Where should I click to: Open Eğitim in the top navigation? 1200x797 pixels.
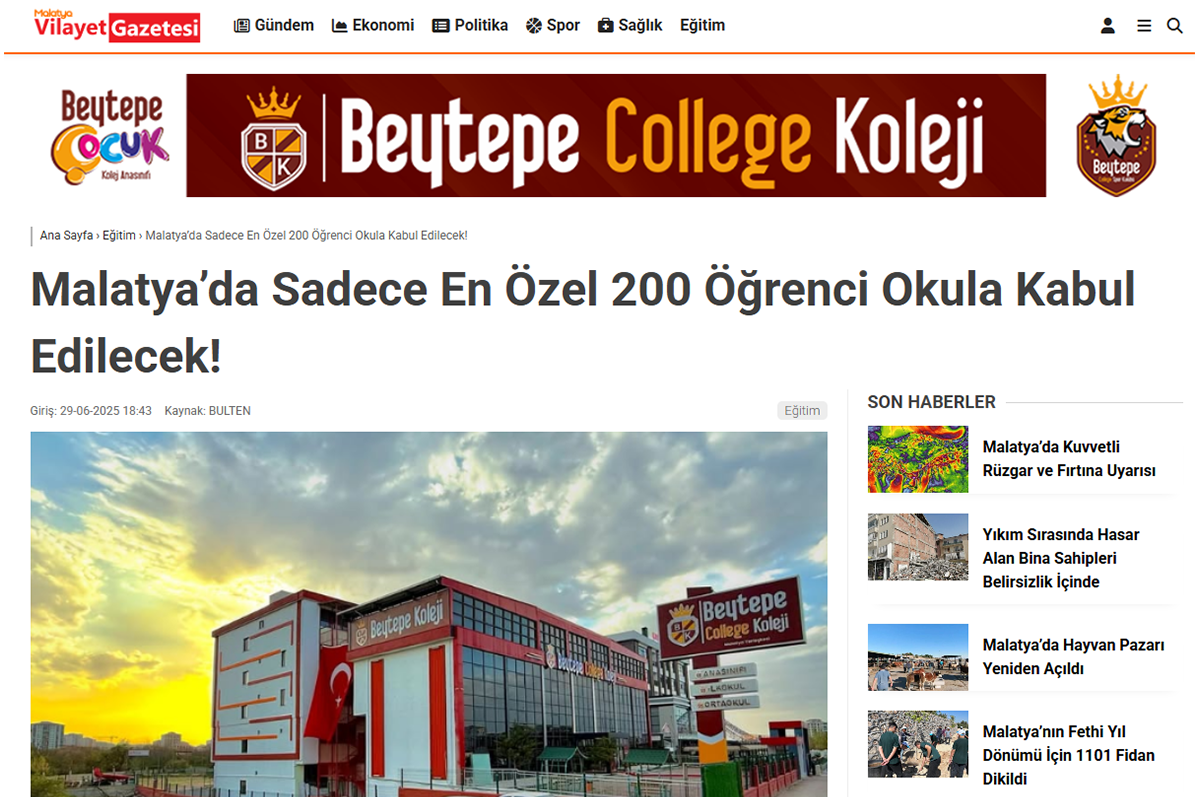click(702, 26)
